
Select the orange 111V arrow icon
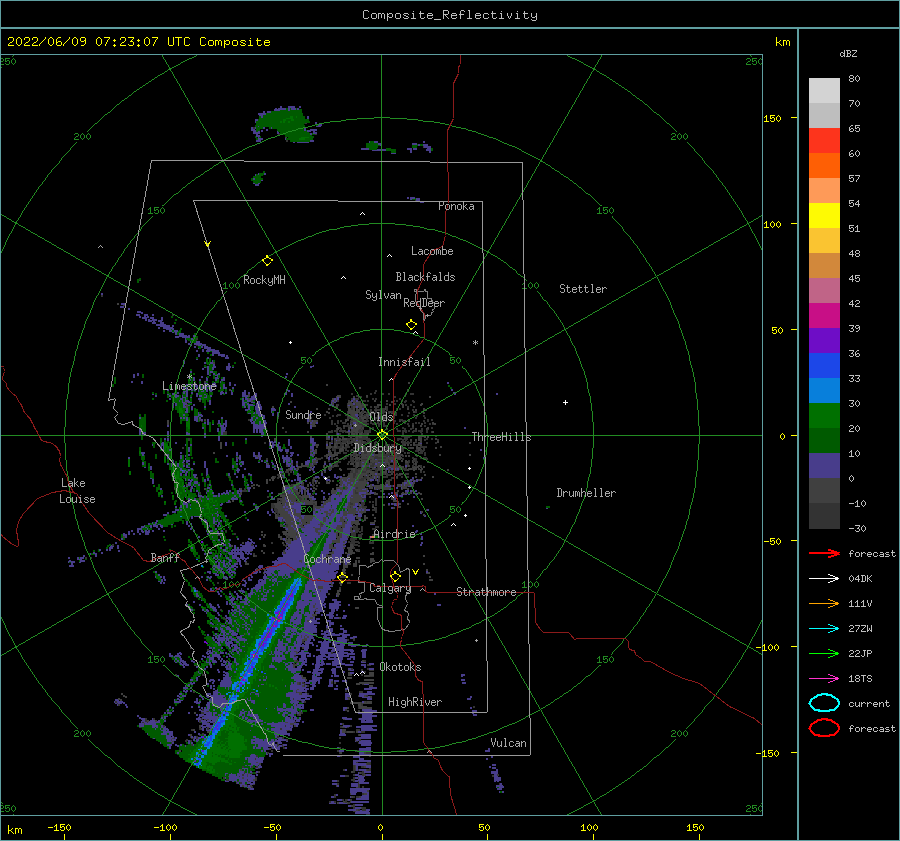(x=824, y=603)
